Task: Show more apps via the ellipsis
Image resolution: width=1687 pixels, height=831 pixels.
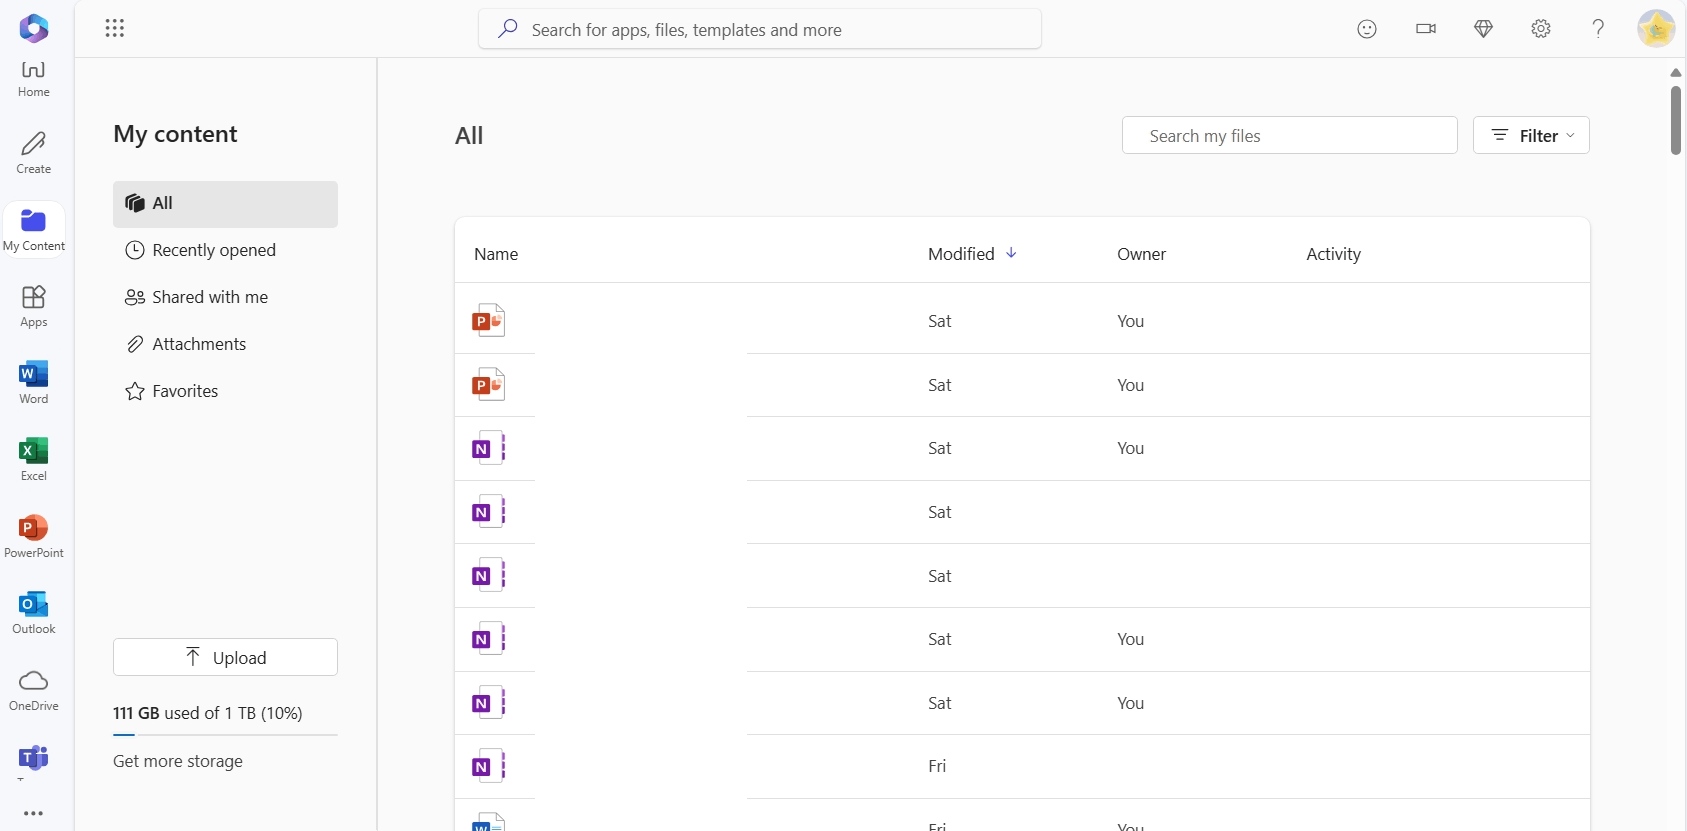Action: click(34, 813)
